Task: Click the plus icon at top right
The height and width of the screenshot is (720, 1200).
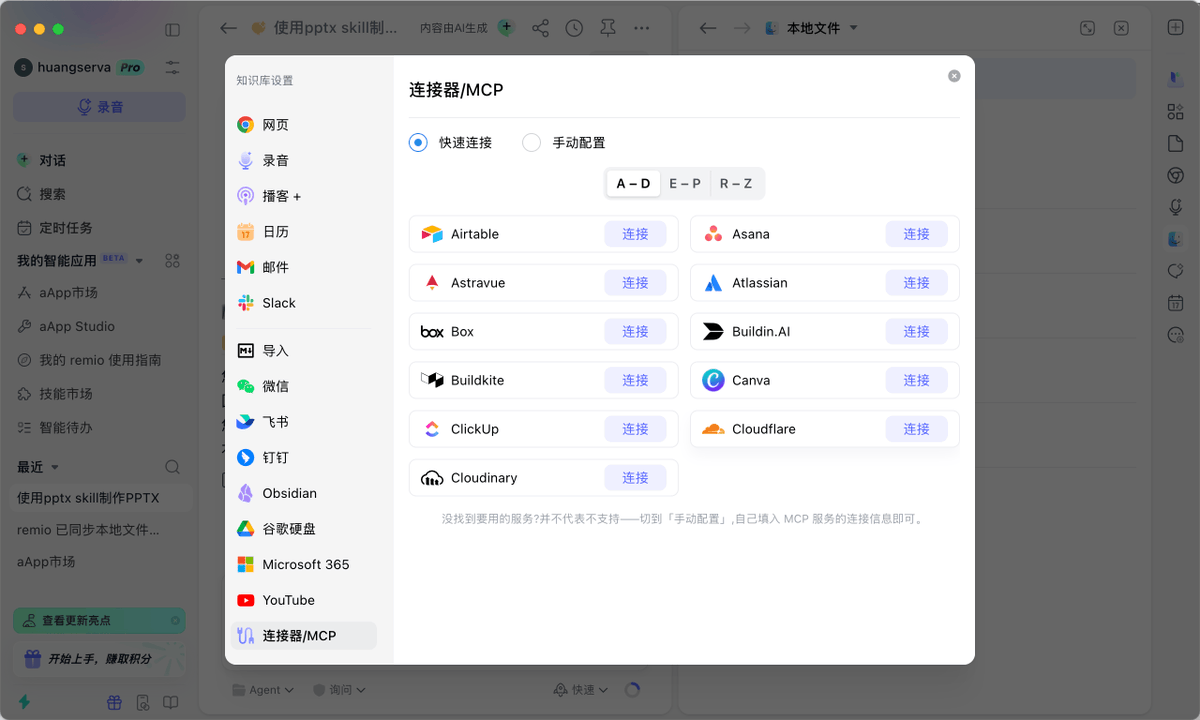Action: pyautogui.click(x=1176, y=28)
